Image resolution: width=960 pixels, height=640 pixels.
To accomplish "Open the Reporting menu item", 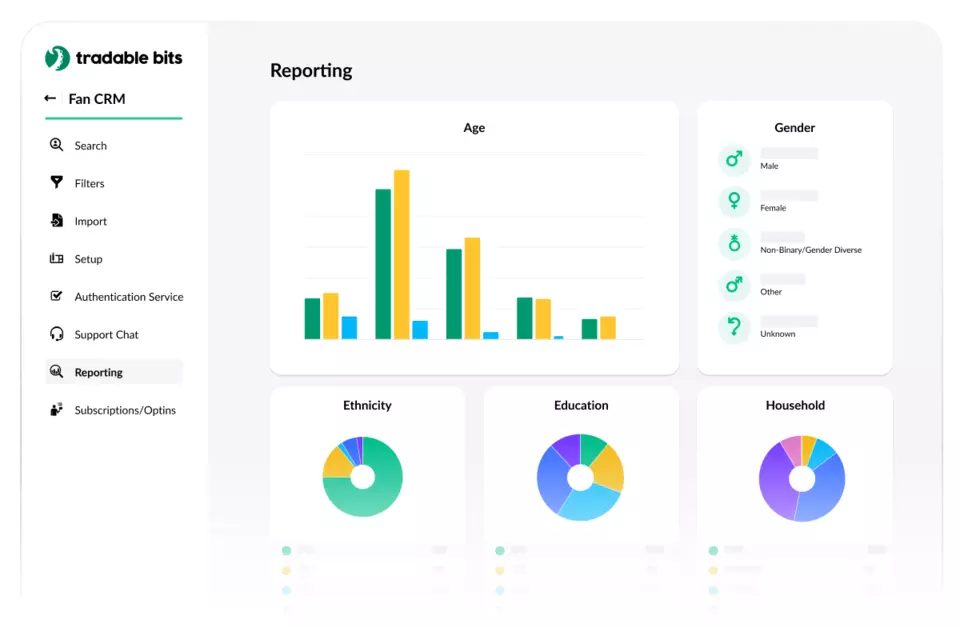I will point(98,372).
